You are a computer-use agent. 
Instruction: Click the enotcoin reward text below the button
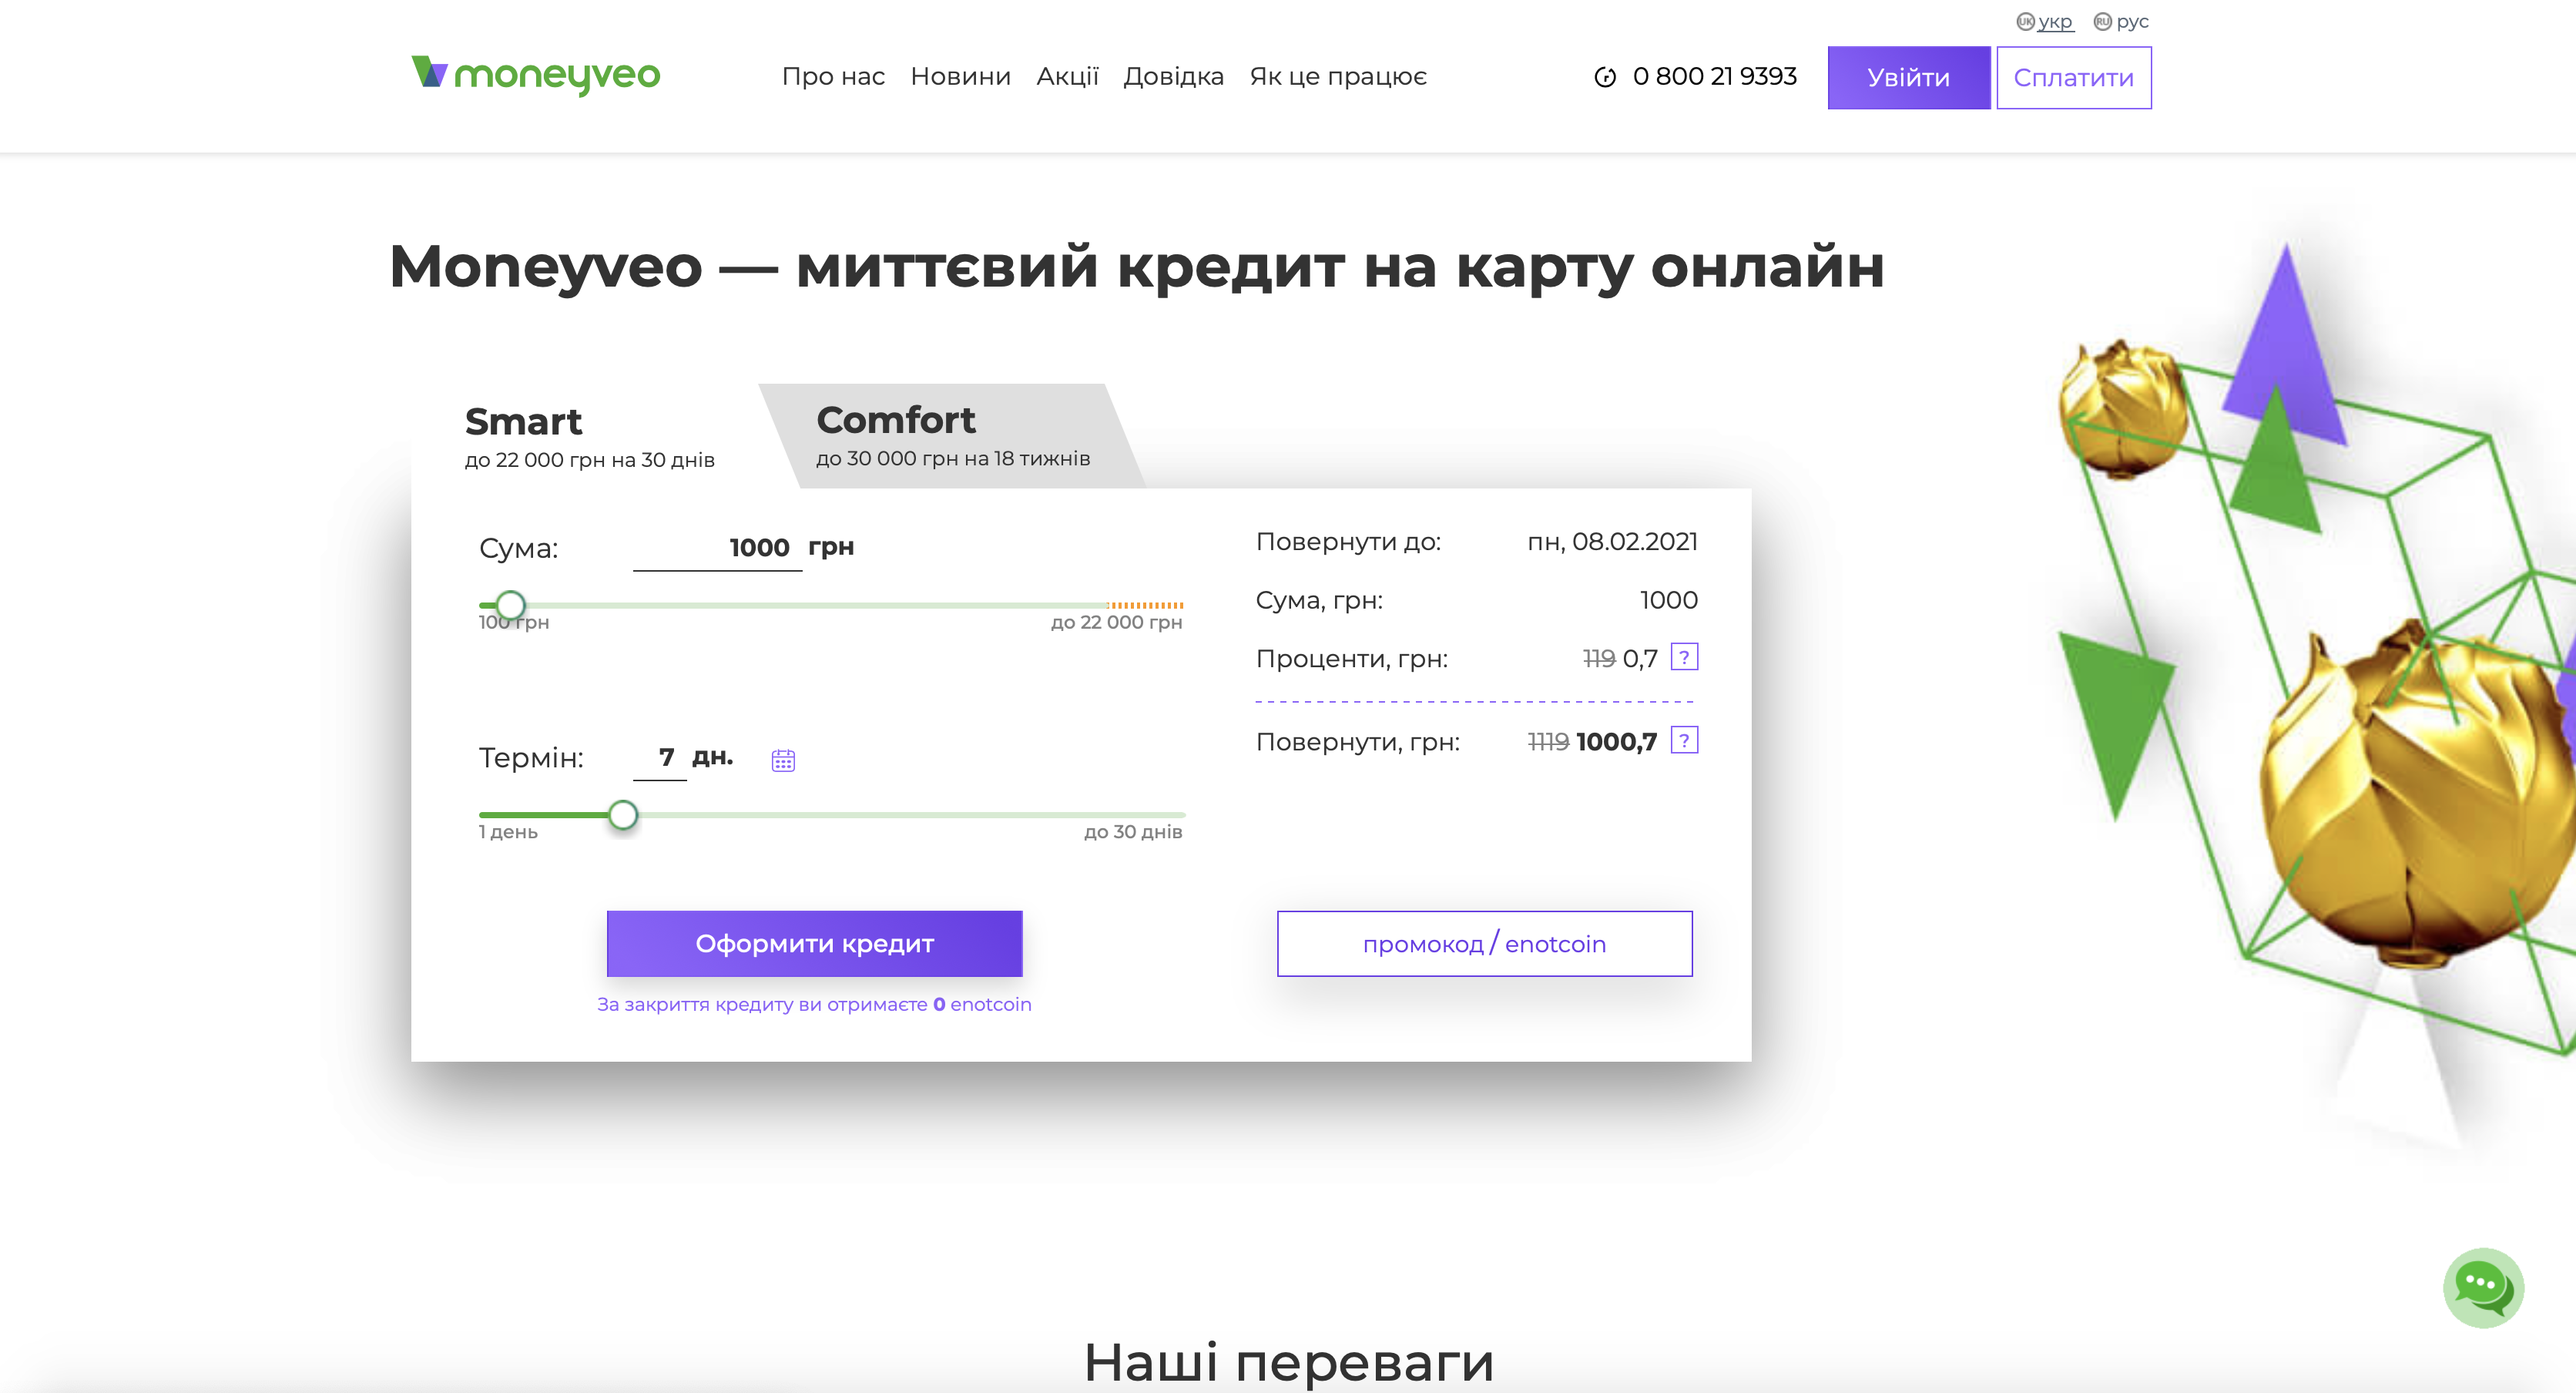pyautogui.click(x=814, y=1004)
